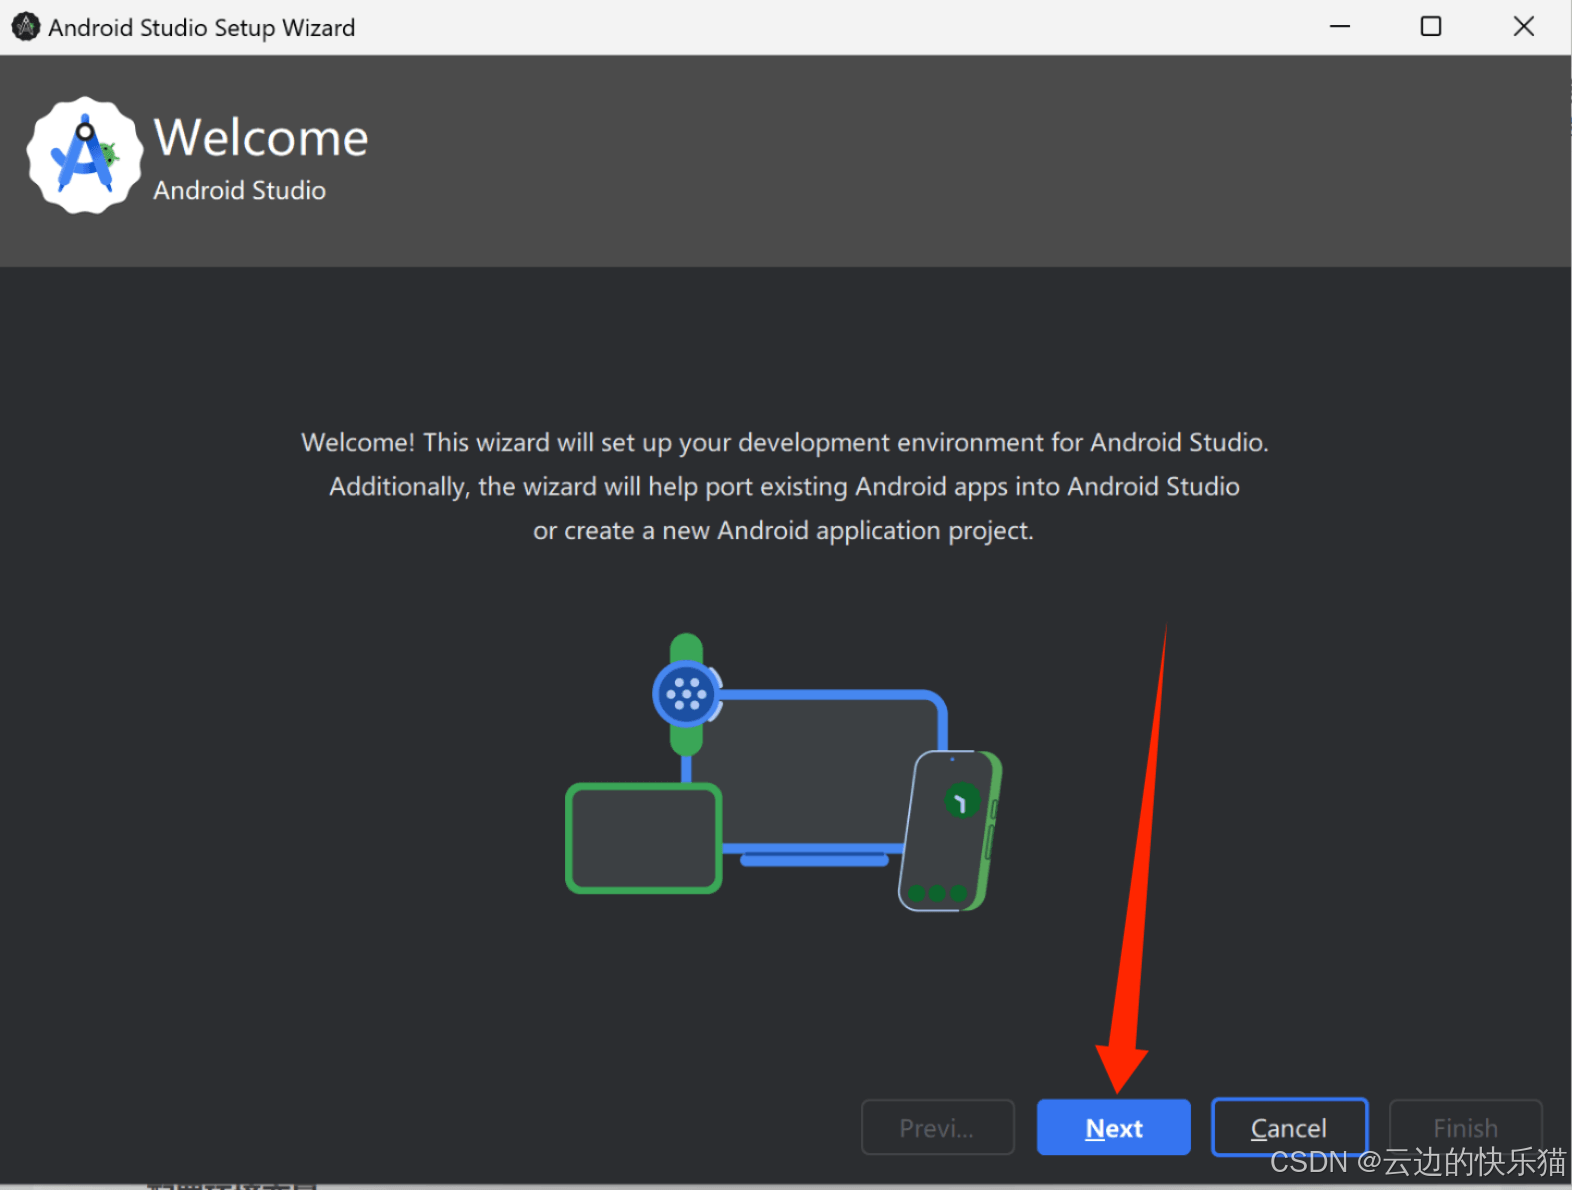Viewport: 1572px width, 1190px height.
Task: Click the 'Additionally, the wizard will help' line
Action: [x=785, y=486]
